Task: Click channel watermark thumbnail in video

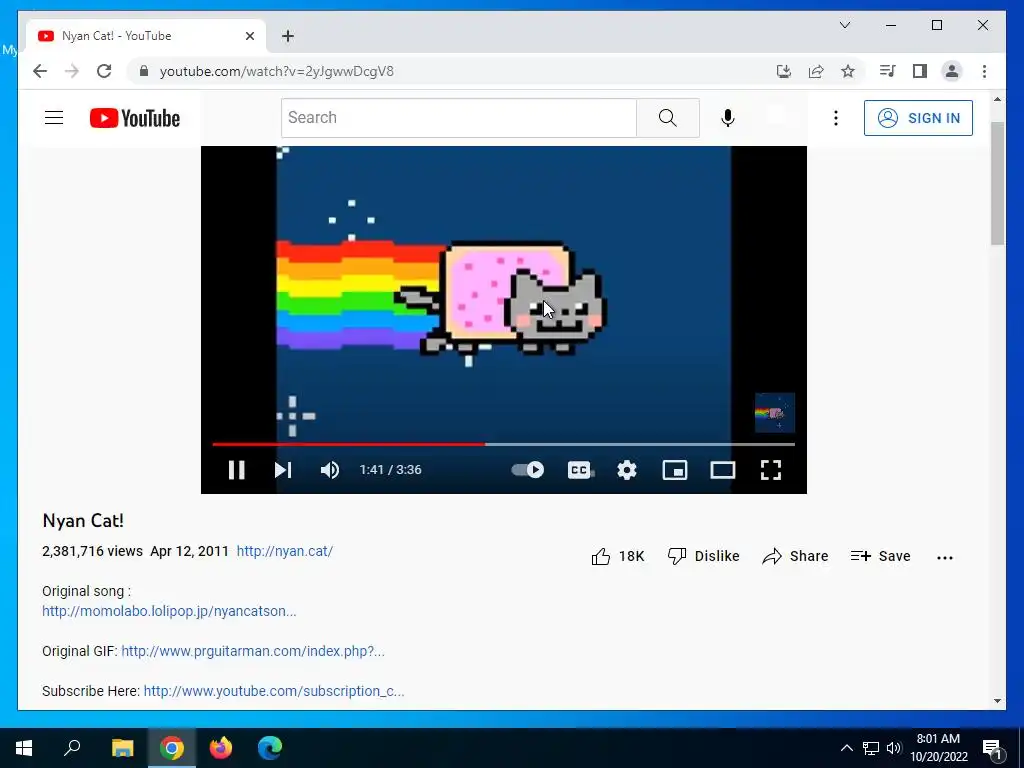Action: pyautogui.click(x=775, y=413)
